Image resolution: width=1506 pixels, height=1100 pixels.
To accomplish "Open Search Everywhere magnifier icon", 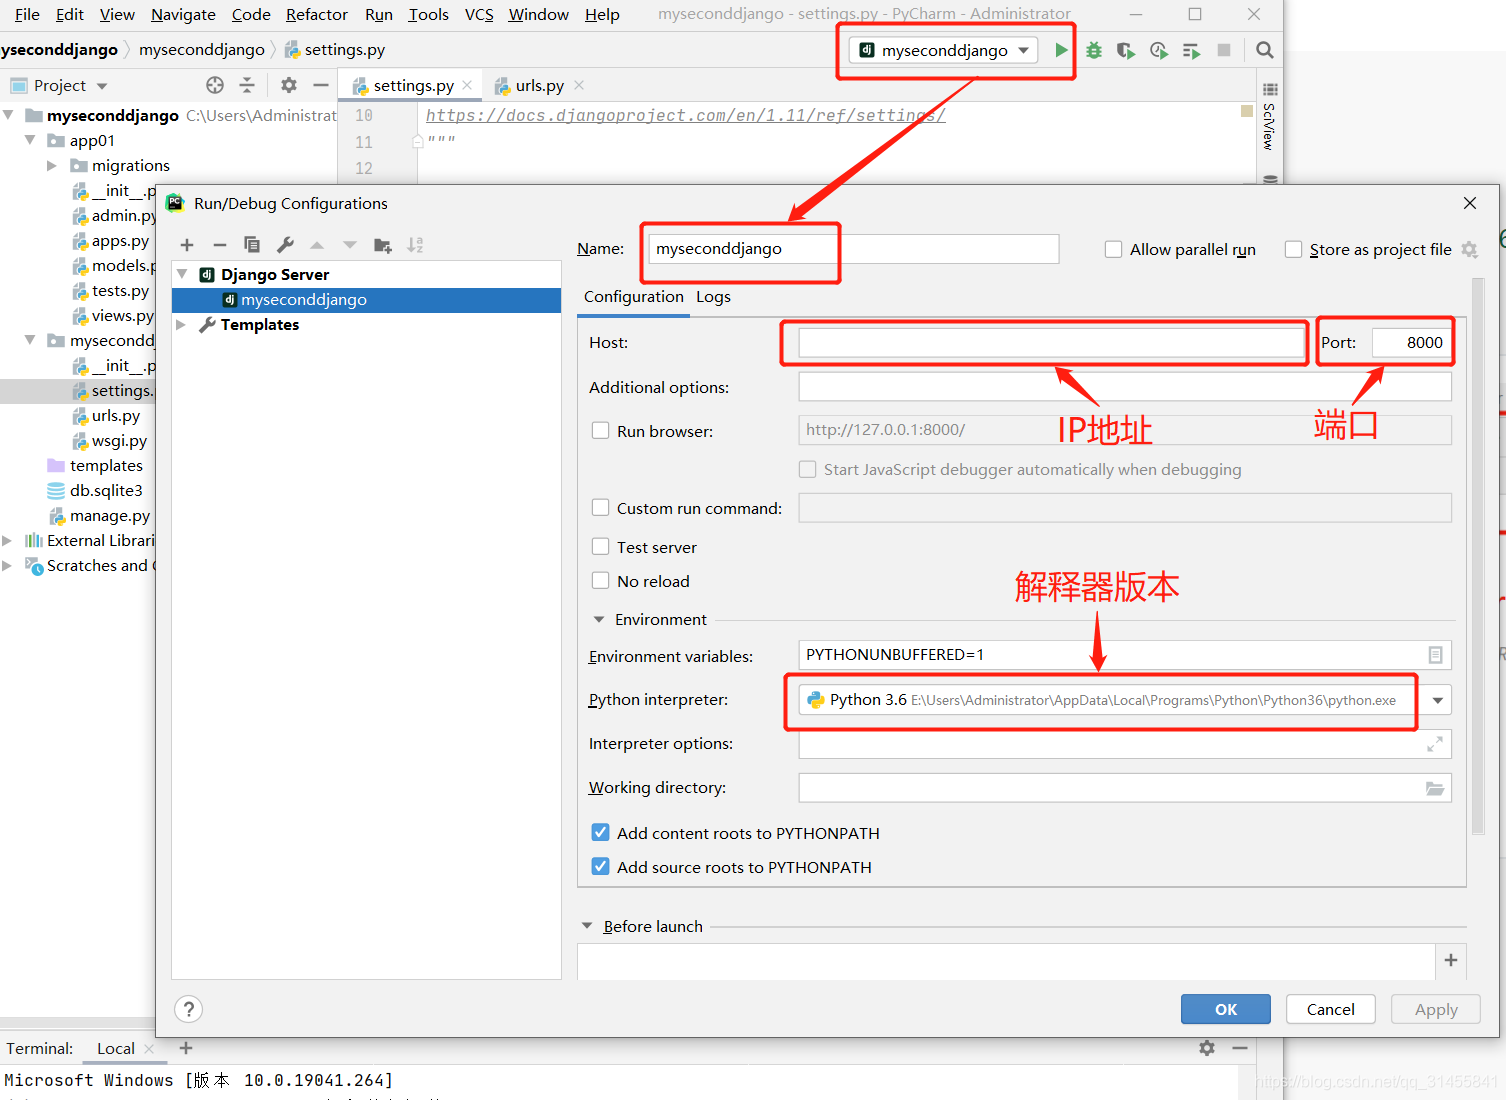I will click(x=1265, y=50).
